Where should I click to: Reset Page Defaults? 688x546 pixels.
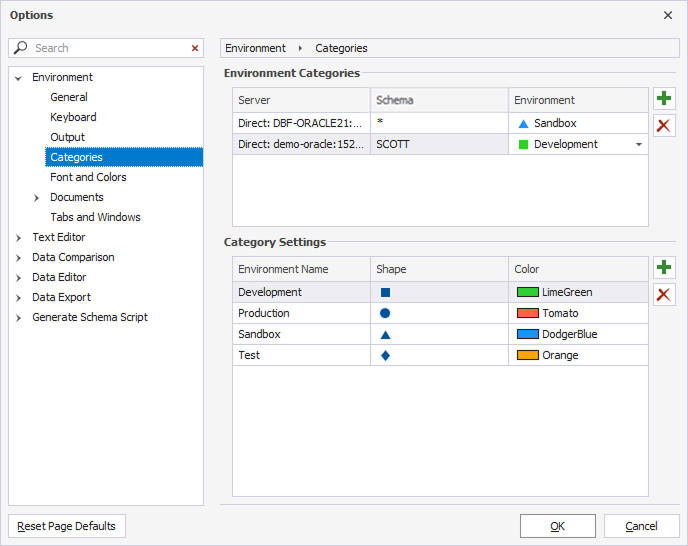click(x=67, y=526)
